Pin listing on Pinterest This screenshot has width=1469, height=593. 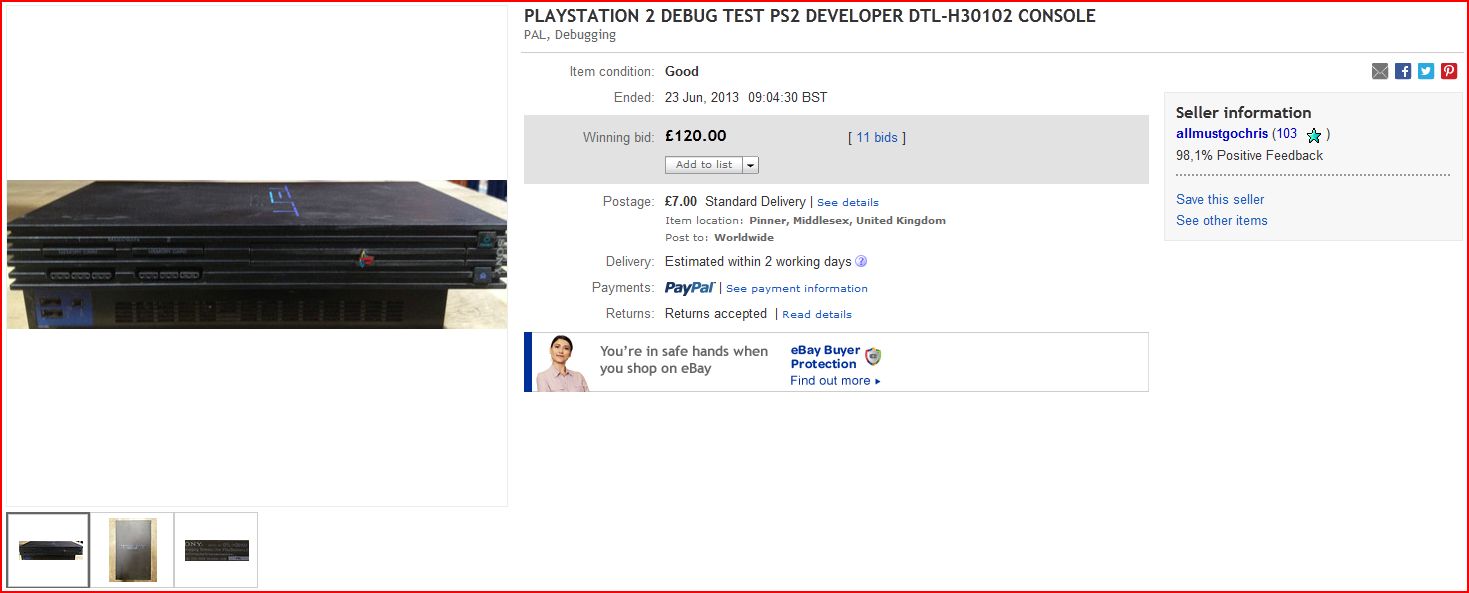coord(1449,71)
